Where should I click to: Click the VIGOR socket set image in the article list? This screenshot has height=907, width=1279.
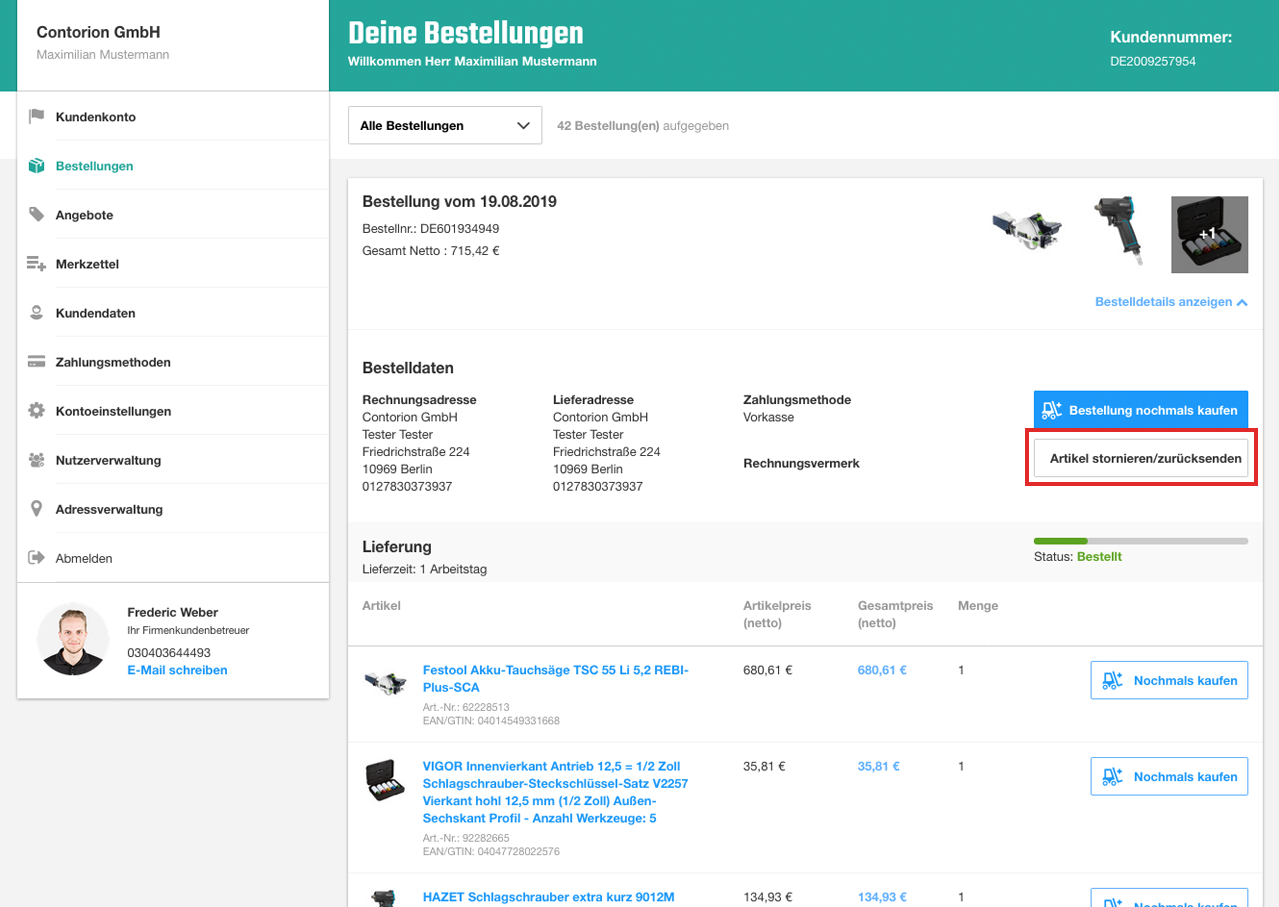click(385, 780)
